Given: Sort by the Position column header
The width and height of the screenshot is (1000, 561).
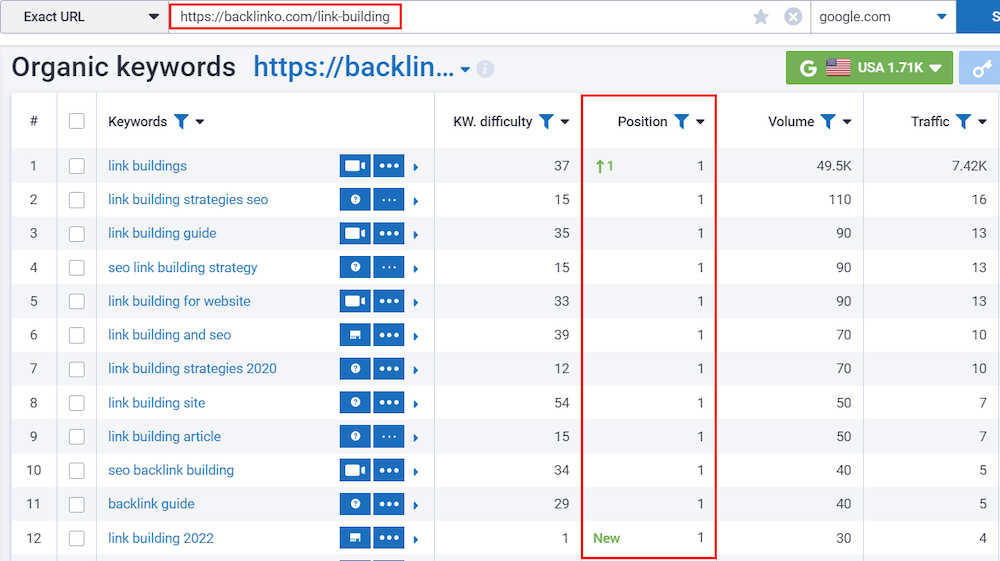Looking at the screenshot, I should 642,122.
